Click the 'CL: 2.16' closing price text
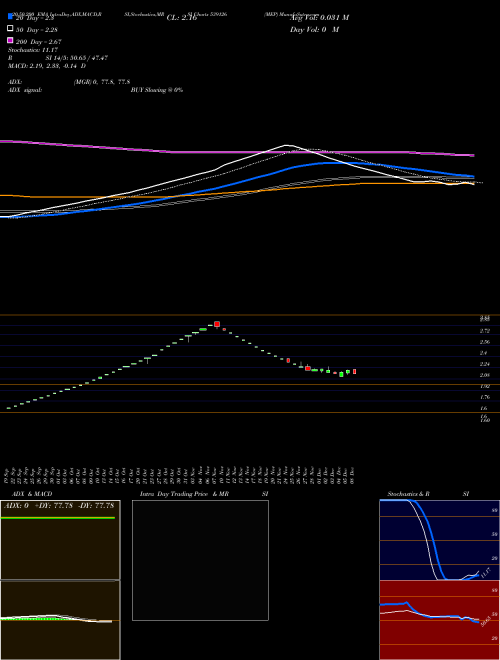Image resolution: width=500 pixels, height=660 pixels. coord(182,18)
